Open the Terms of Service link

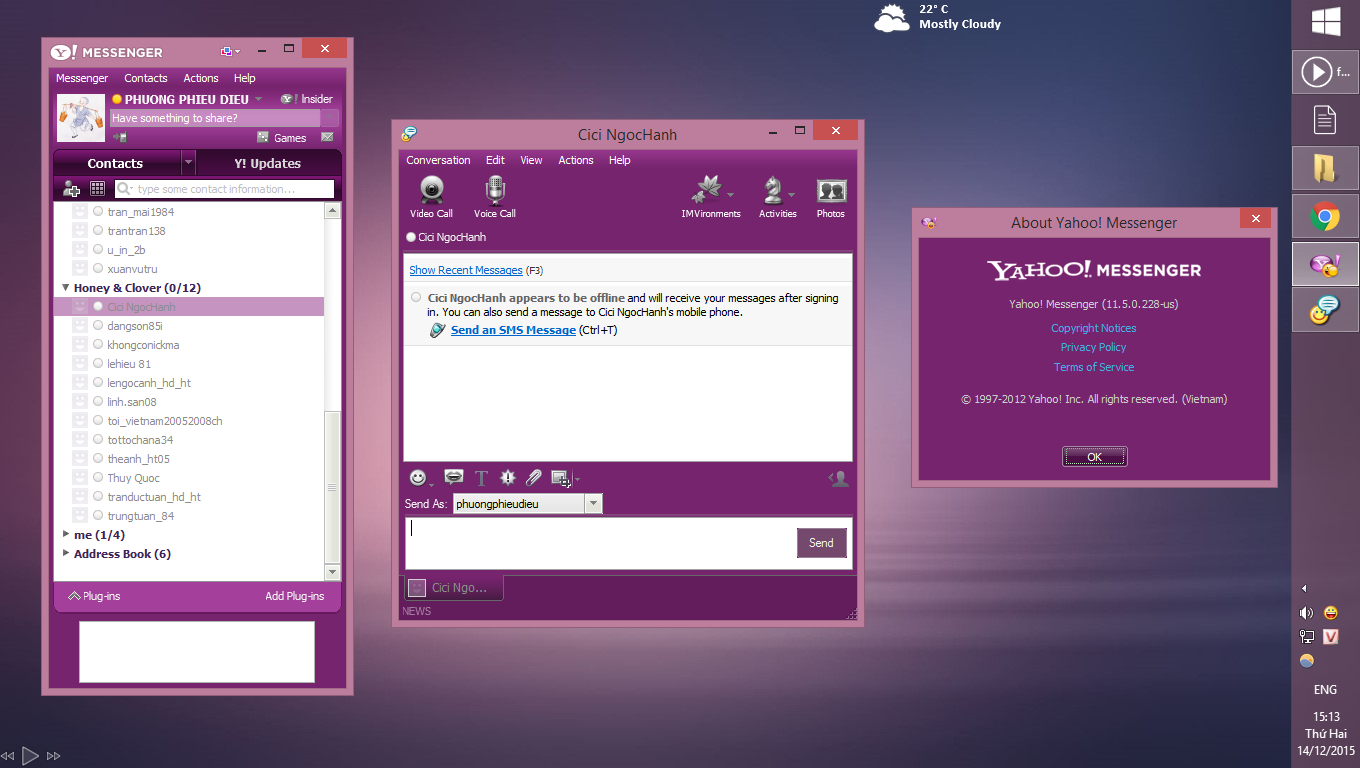(1094, 367)
